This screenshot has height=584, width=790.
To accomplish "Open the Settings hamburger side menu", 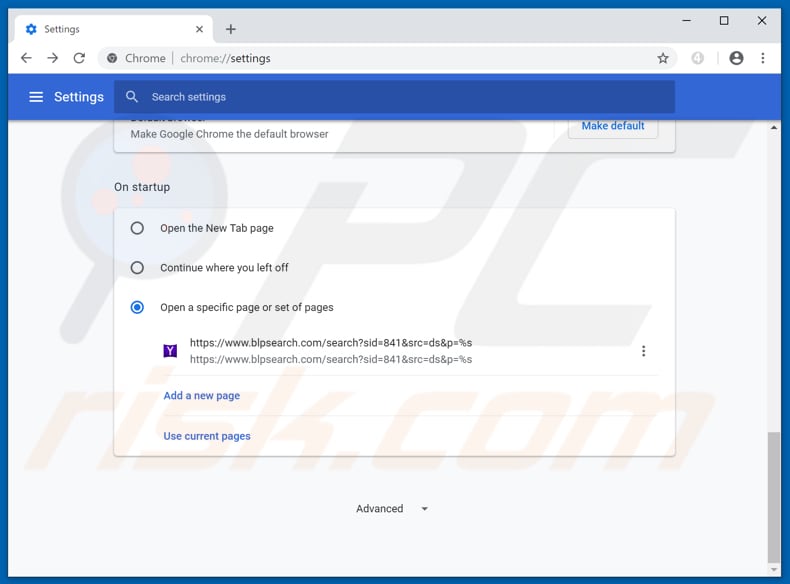I will coord(36,97).
